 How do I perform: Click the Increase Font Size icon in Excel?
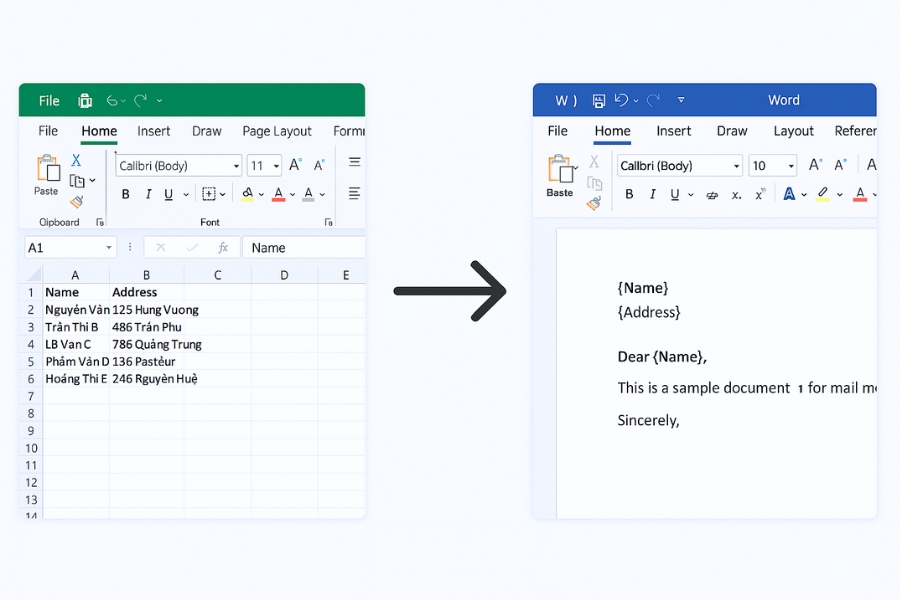coord(294,163)
